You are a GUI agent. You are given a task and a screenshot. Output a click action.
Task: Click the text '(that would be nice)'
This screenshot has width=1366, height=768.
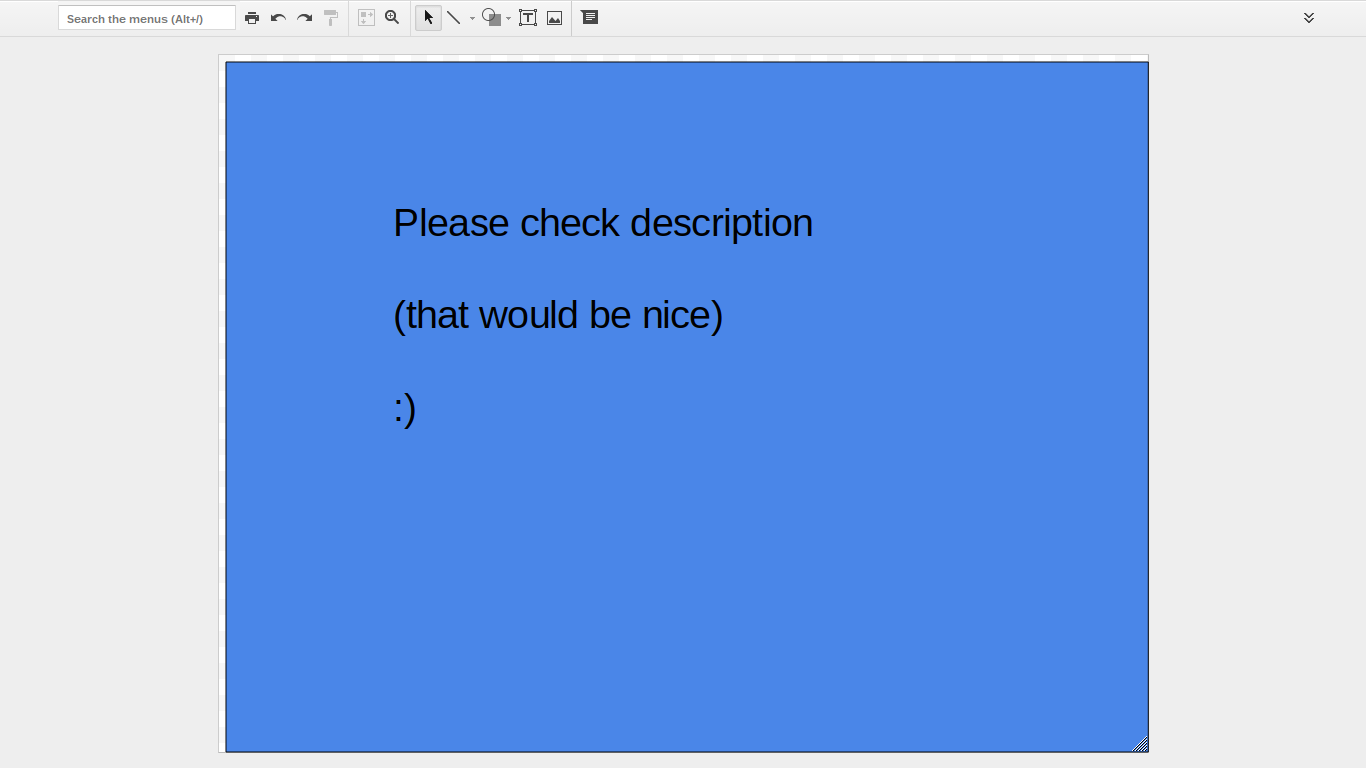[558, 315]
